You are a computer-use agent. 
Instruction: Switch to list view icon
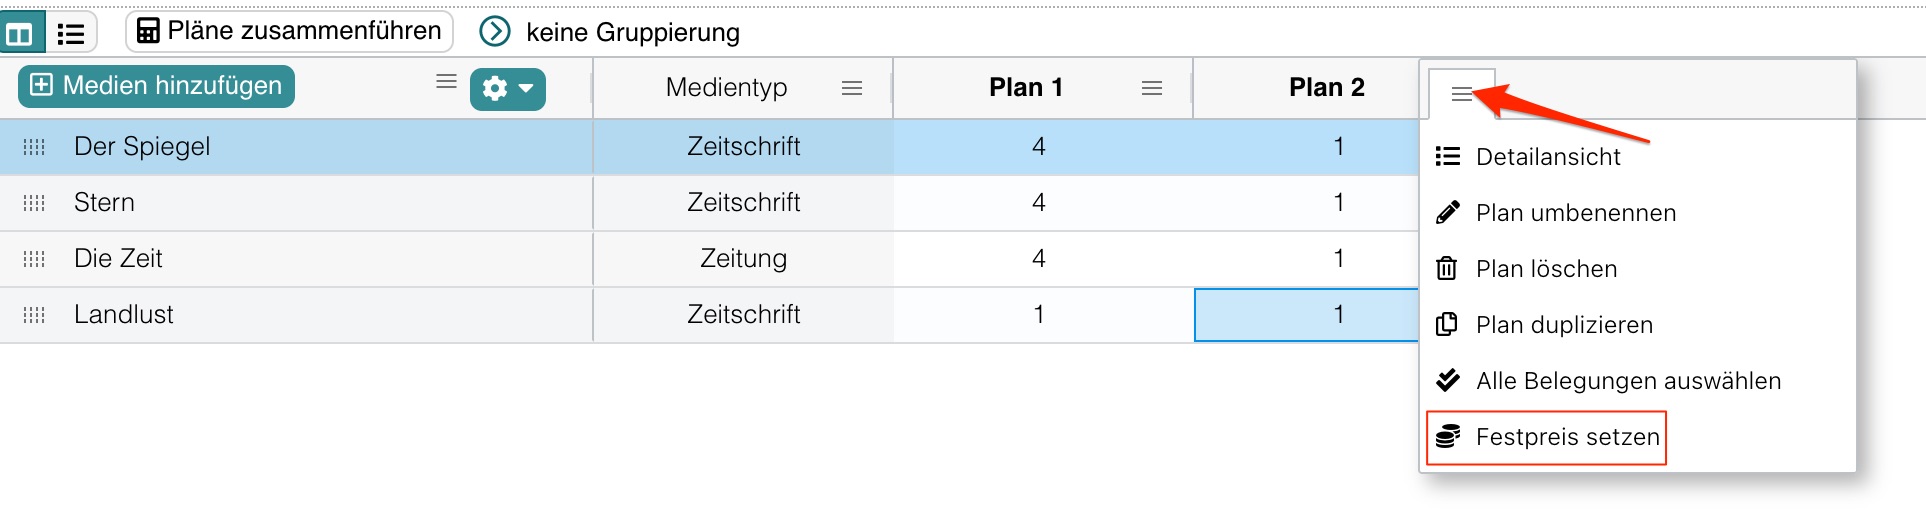pos(70,34)
